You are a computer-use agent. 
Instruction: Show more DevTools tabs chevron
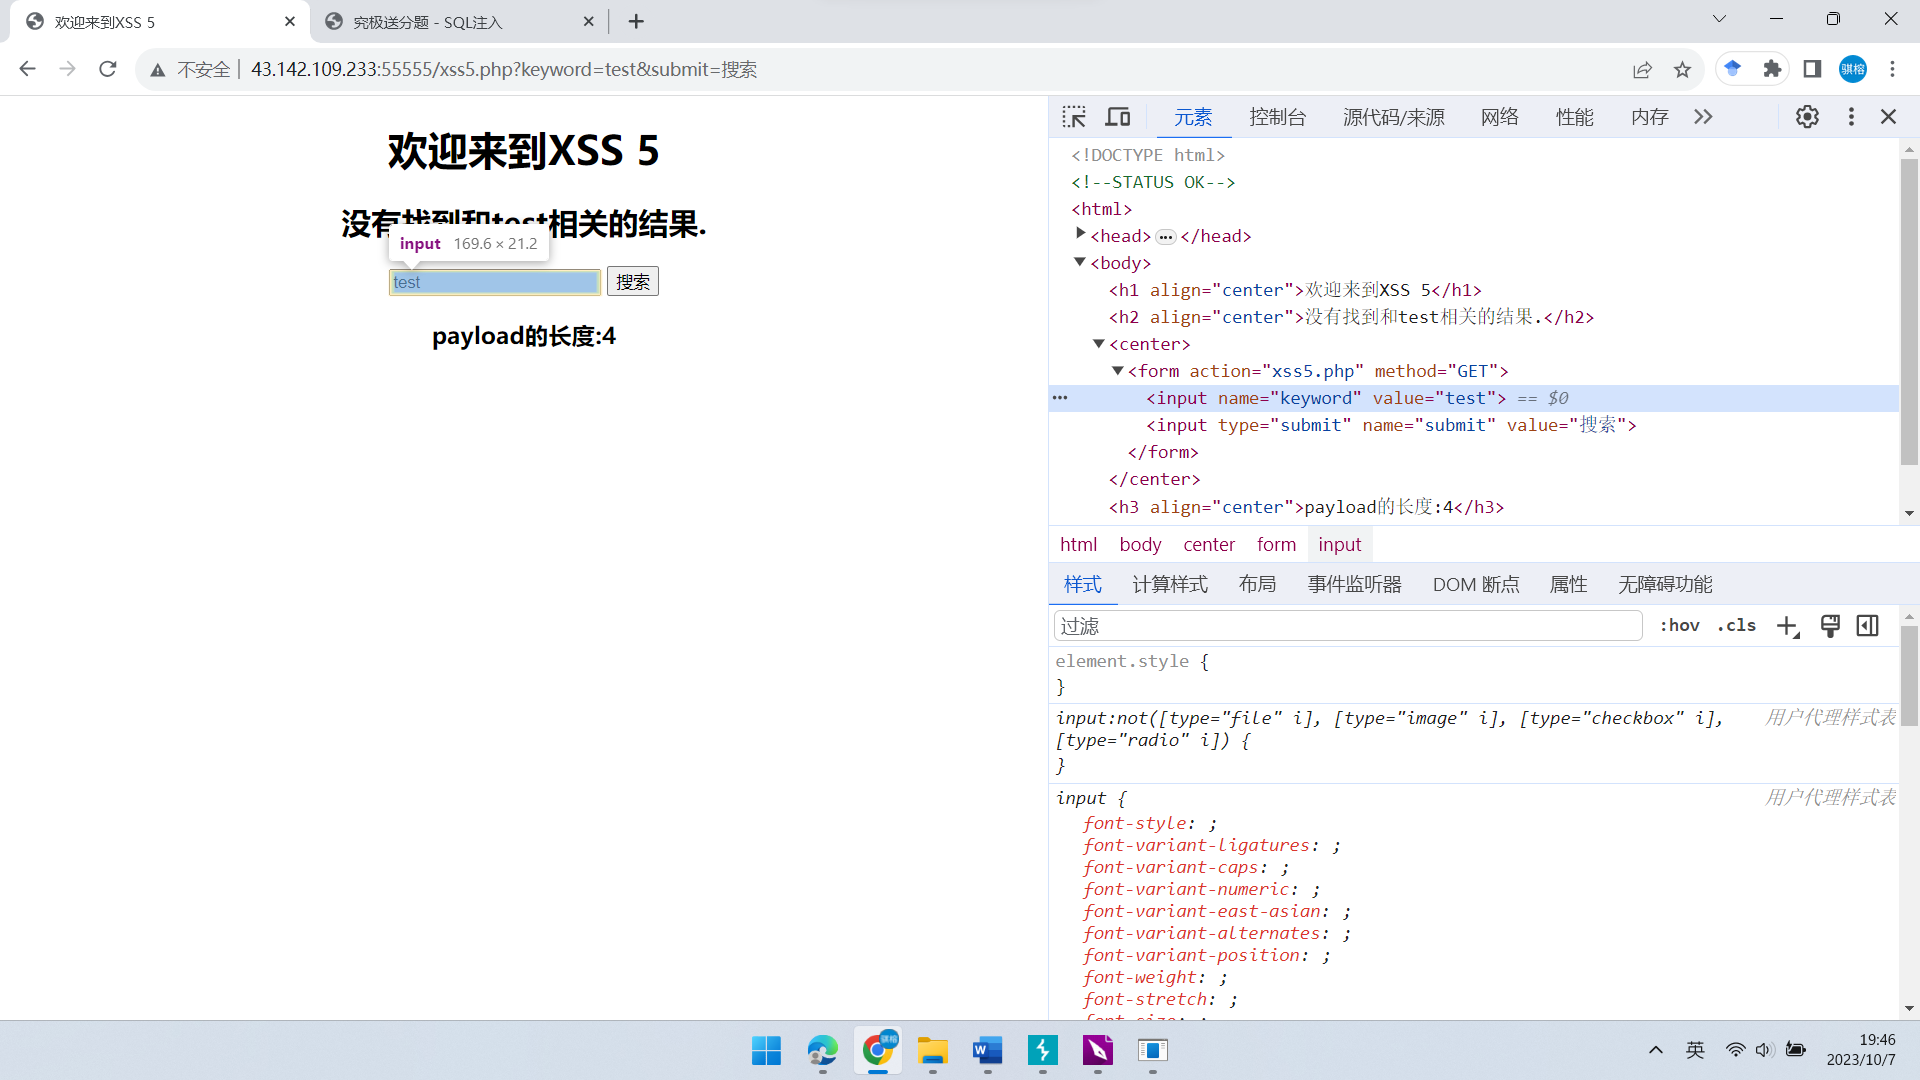click(1703, 117)
